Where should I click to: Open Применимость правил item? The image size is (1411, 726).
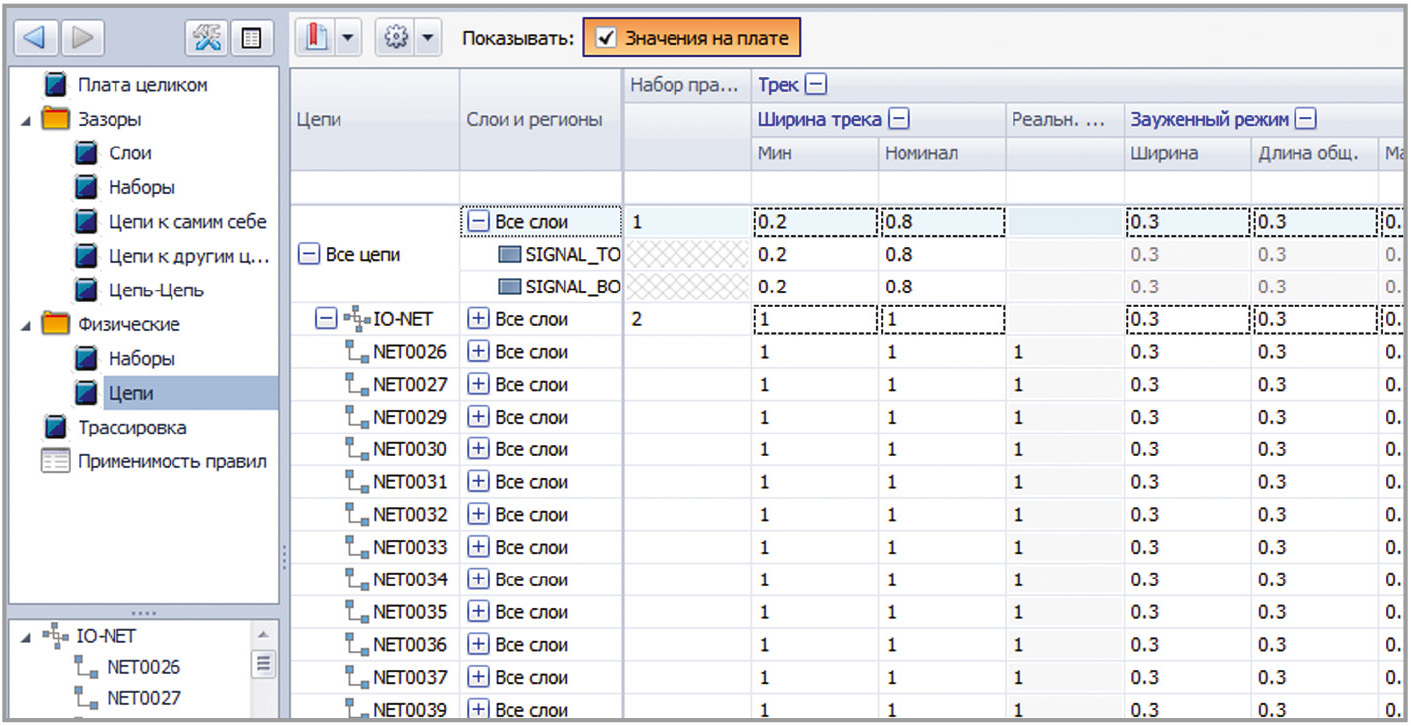coord(172,461)
